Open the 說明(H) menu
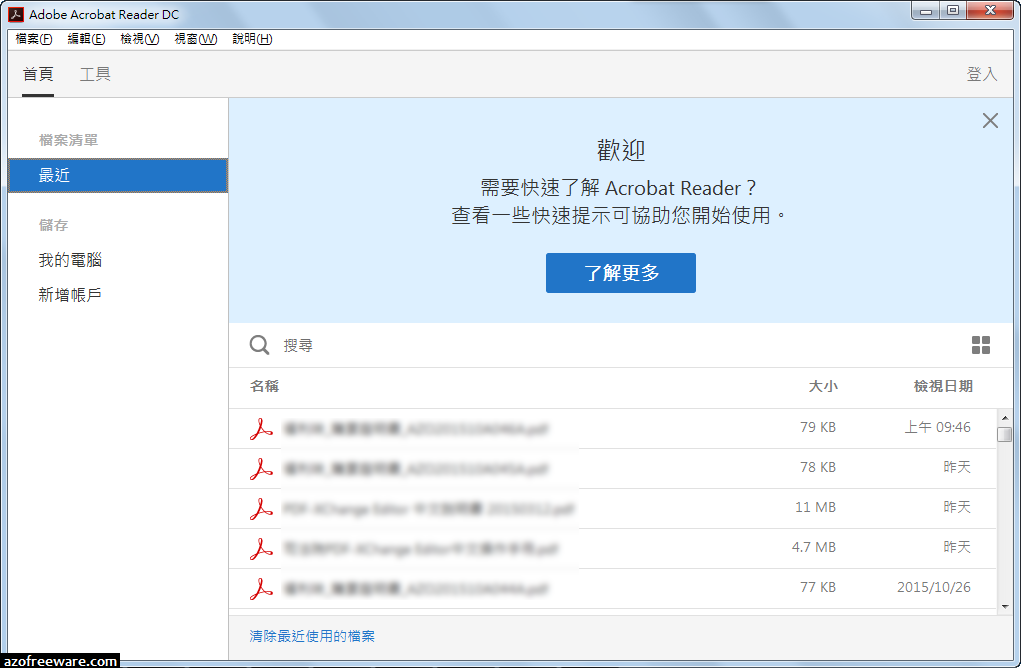Screen dimensions: 1021x668 (x=252, y=39)
